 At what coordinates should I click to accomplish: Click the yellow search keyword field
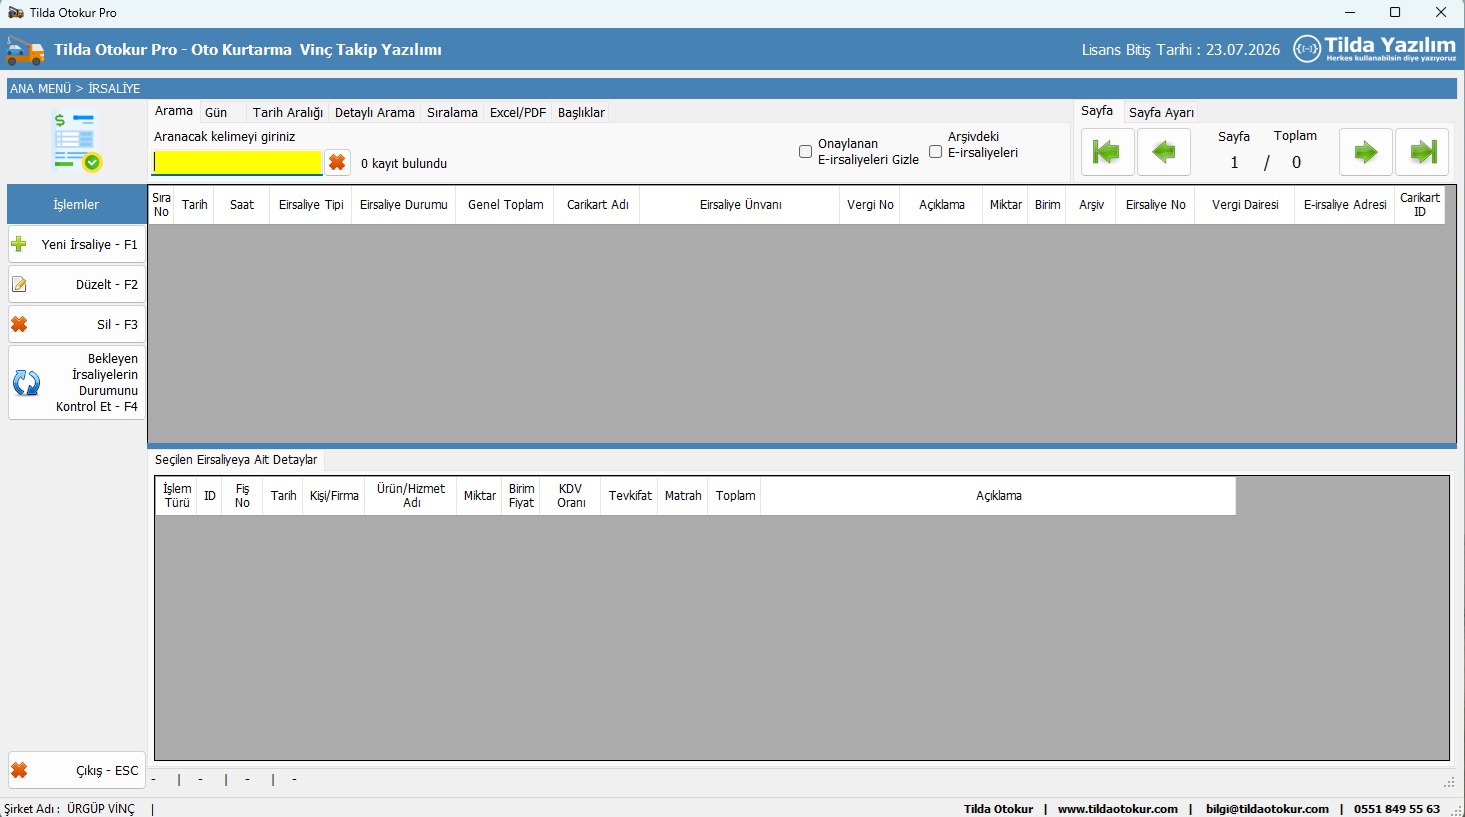(x=237, y=163)
